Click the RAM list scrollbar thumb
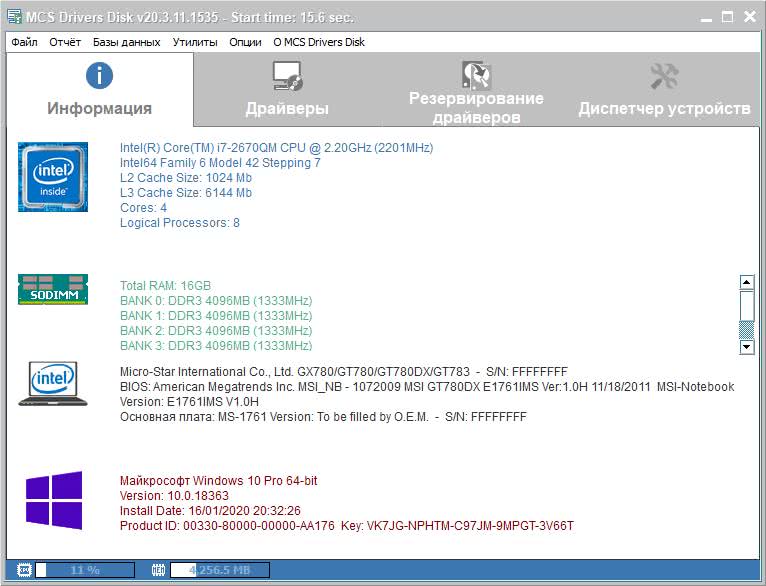 coord(747,306)
